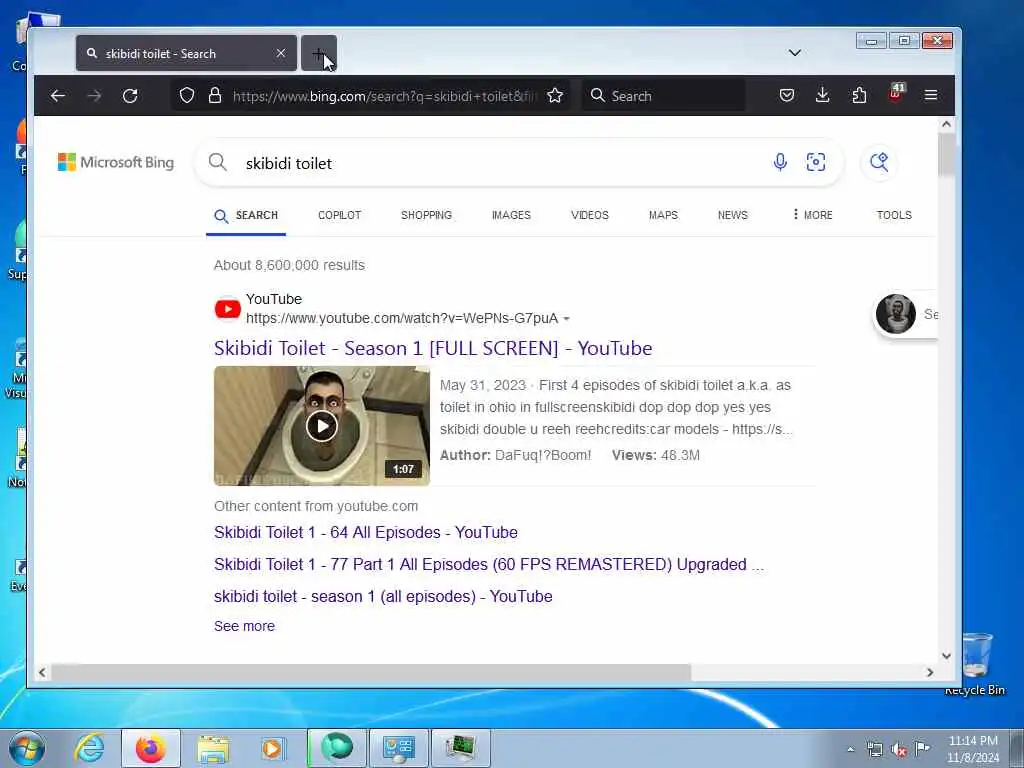Image resolution: width=1024 pixels, height=768 pixels.
Task: Click the muted volume tray icon
Action: [x=899, y=750]
